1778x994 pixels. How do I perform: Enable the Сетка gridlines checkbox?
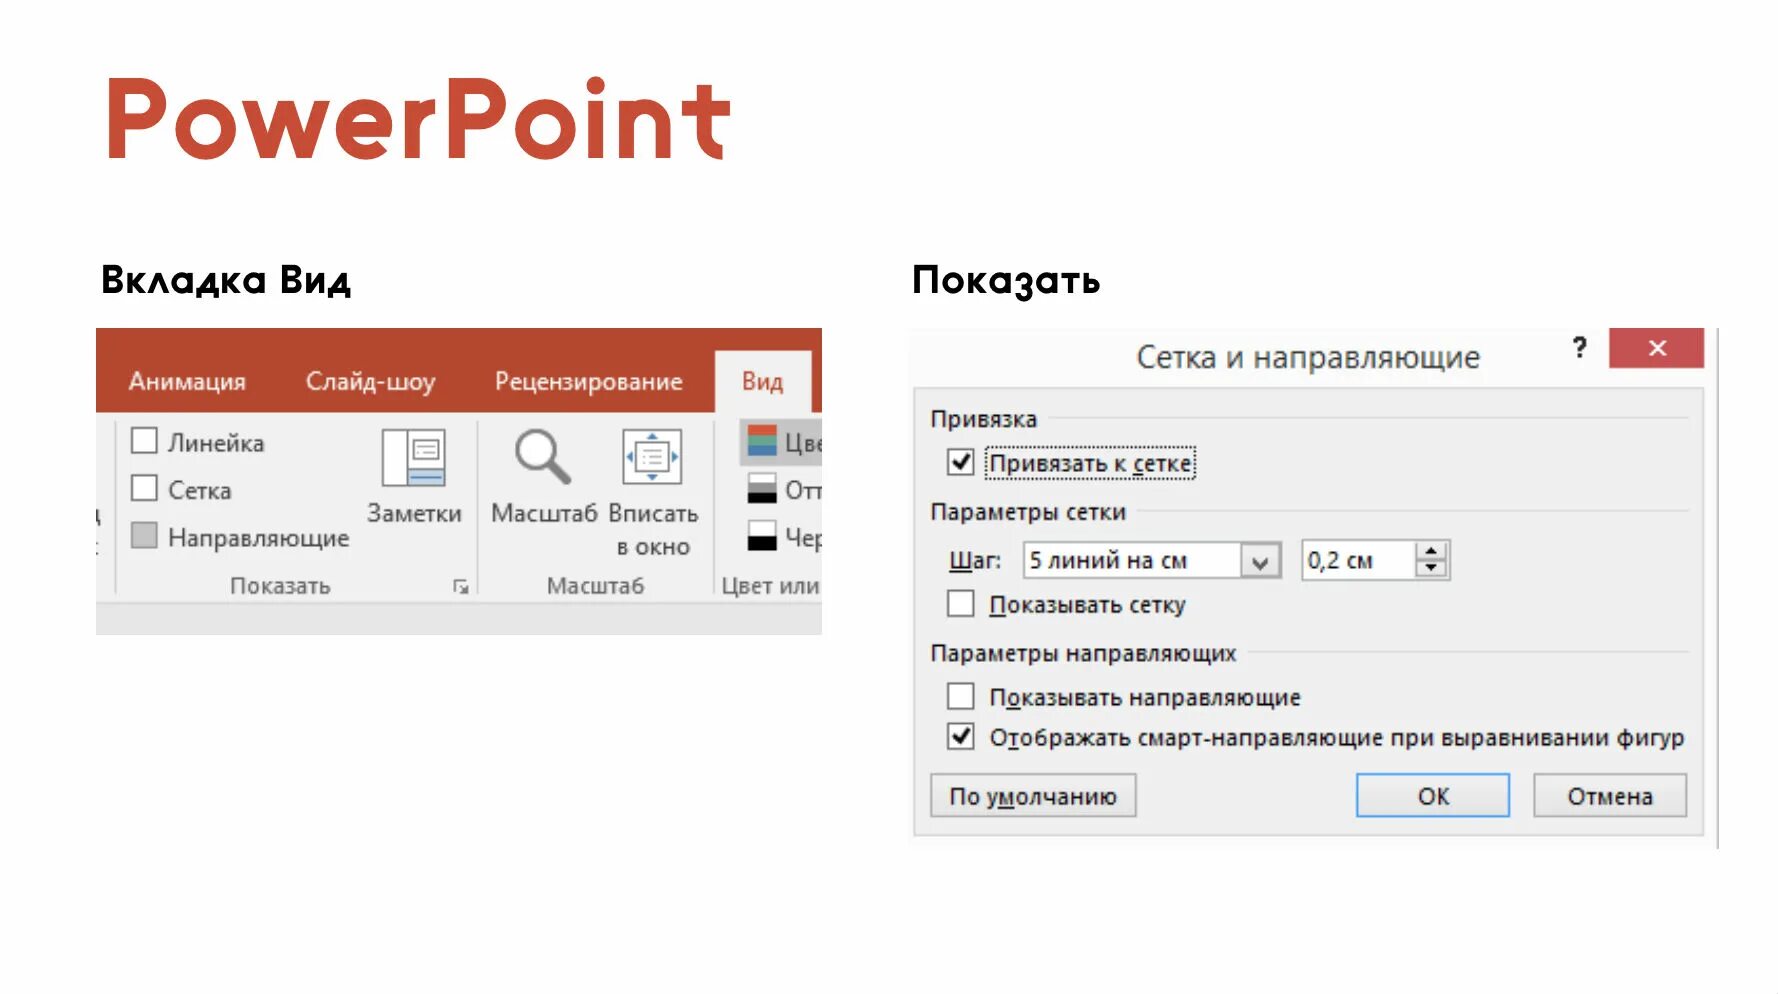tap(144, 488)
